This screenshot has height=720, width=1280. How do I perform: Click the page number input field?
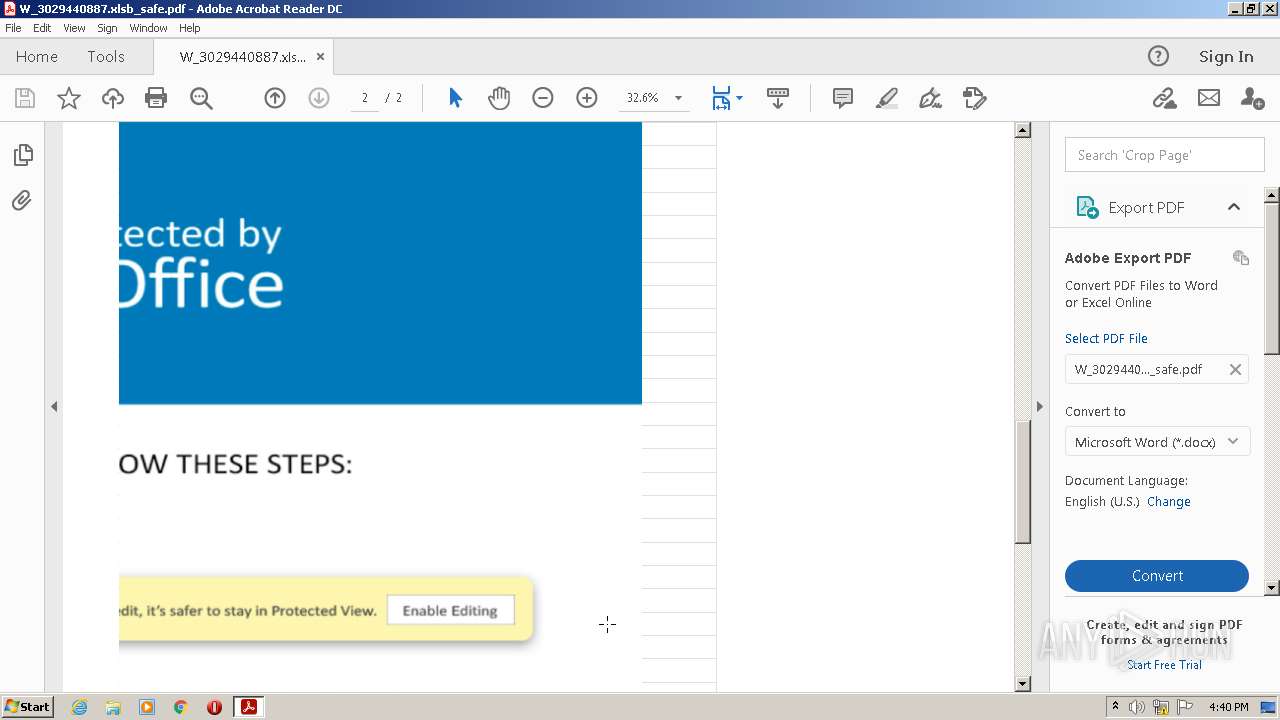(x=364, y=98)
